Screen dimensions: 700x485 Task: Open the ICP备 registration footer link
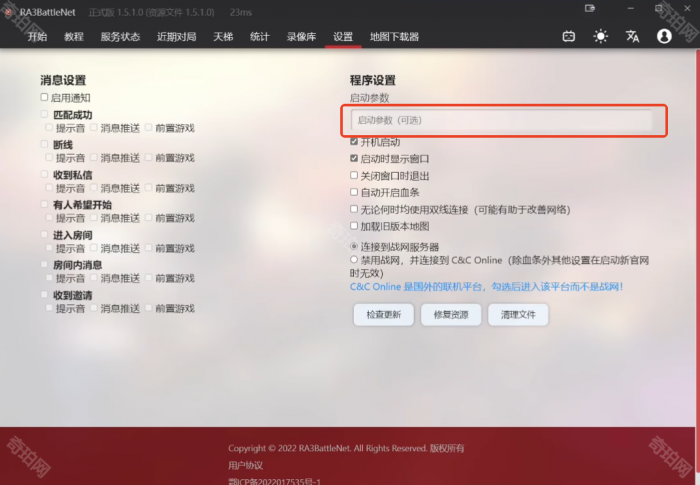tap(274, 481)
